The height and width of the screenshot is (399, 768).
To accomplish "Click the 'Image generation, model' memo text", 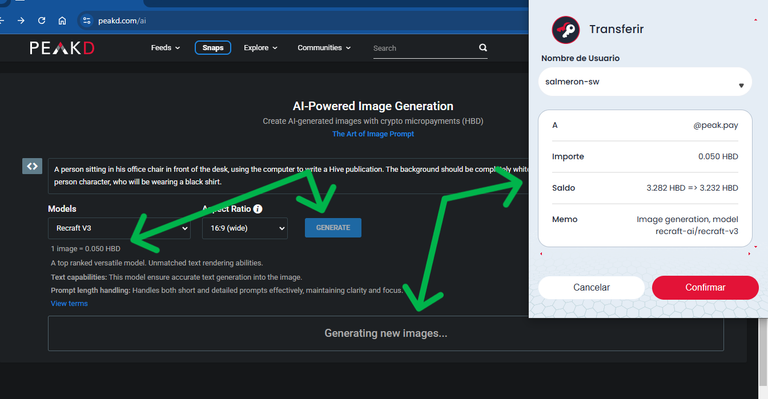I will [x=687, y=219].
